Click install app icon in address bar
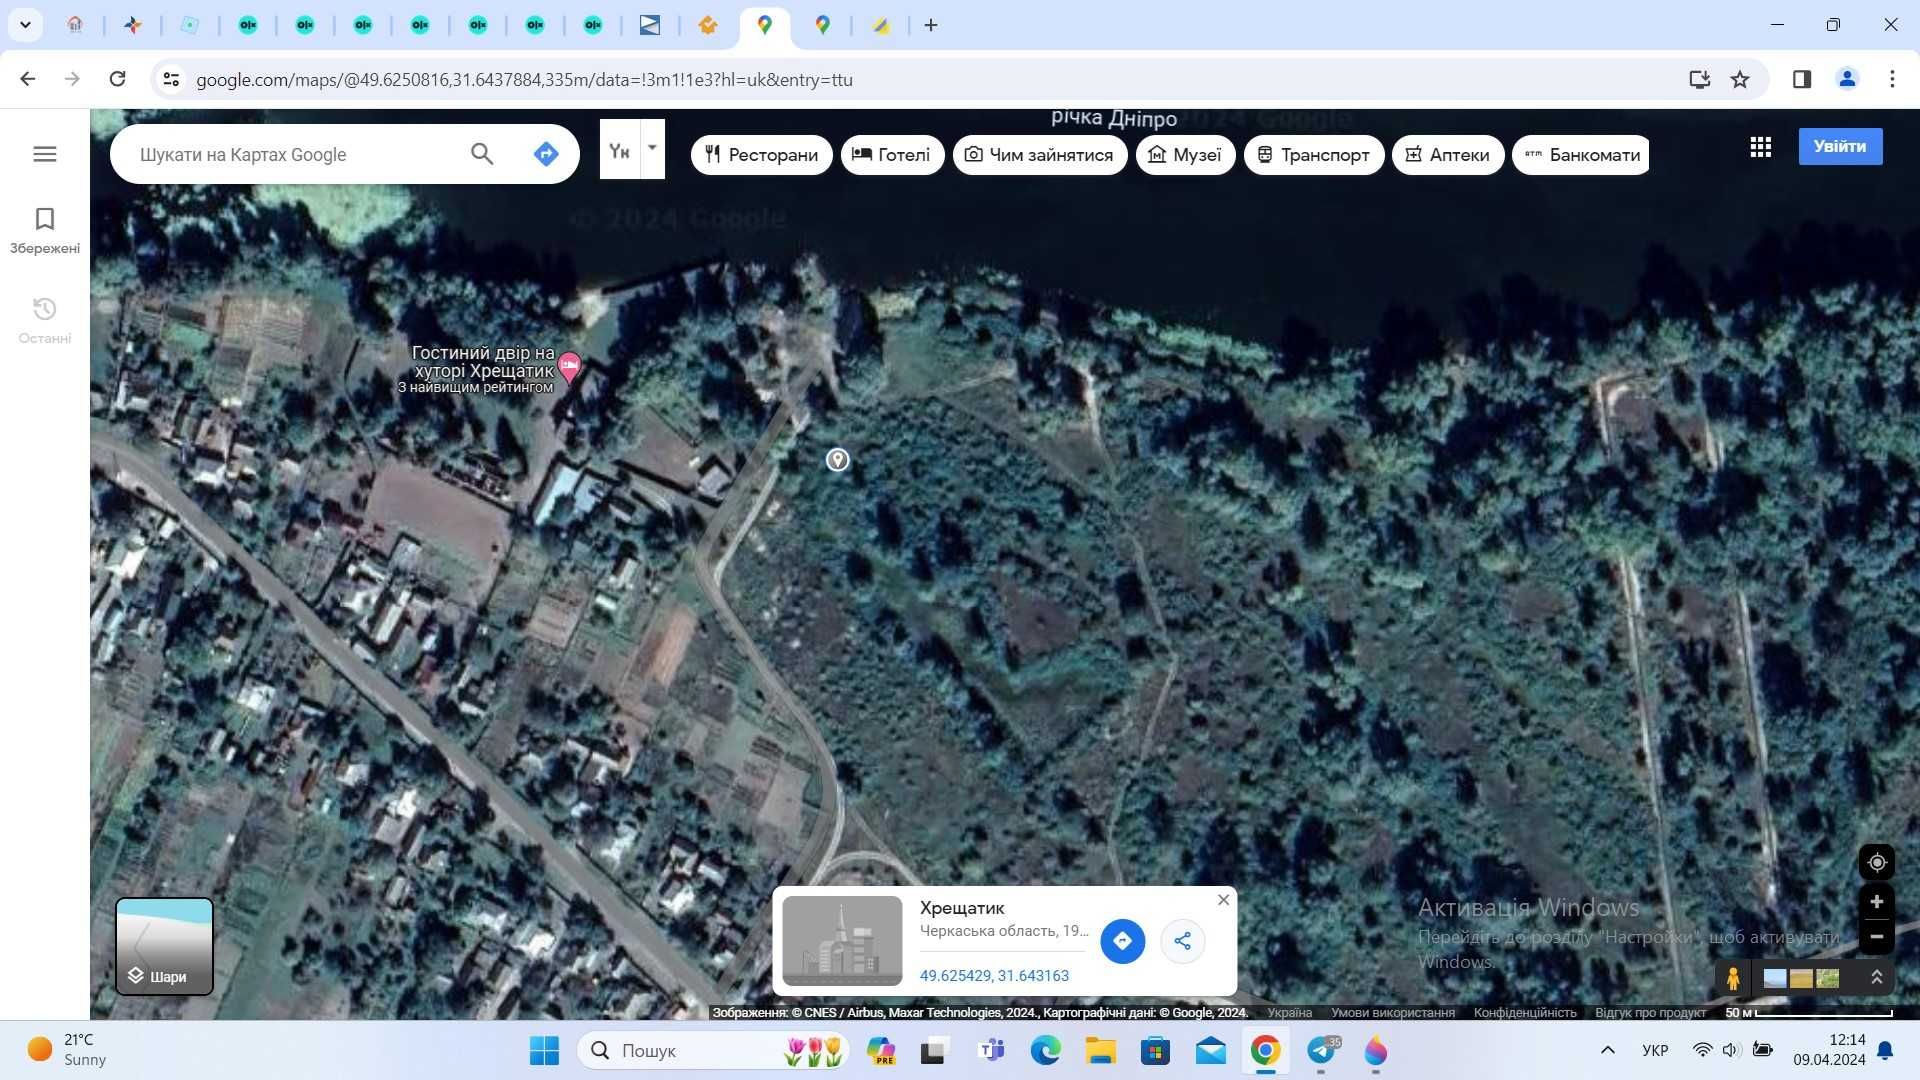1920x1080 pixels. pyautogui.click(x=1699, y=79)
